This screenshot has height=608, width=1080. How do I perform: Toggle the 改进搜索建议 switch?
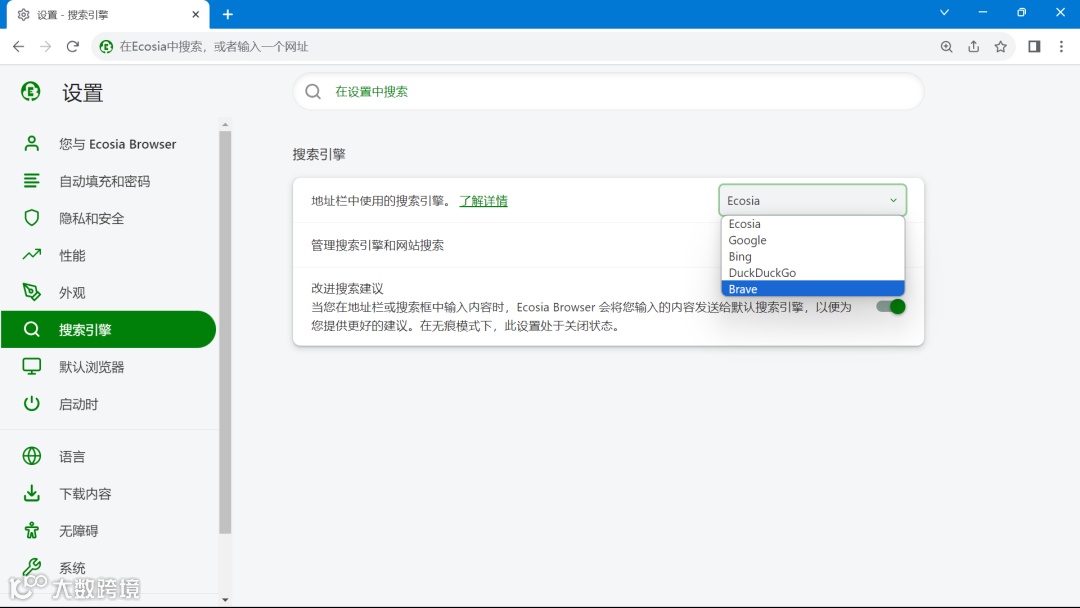891,306
